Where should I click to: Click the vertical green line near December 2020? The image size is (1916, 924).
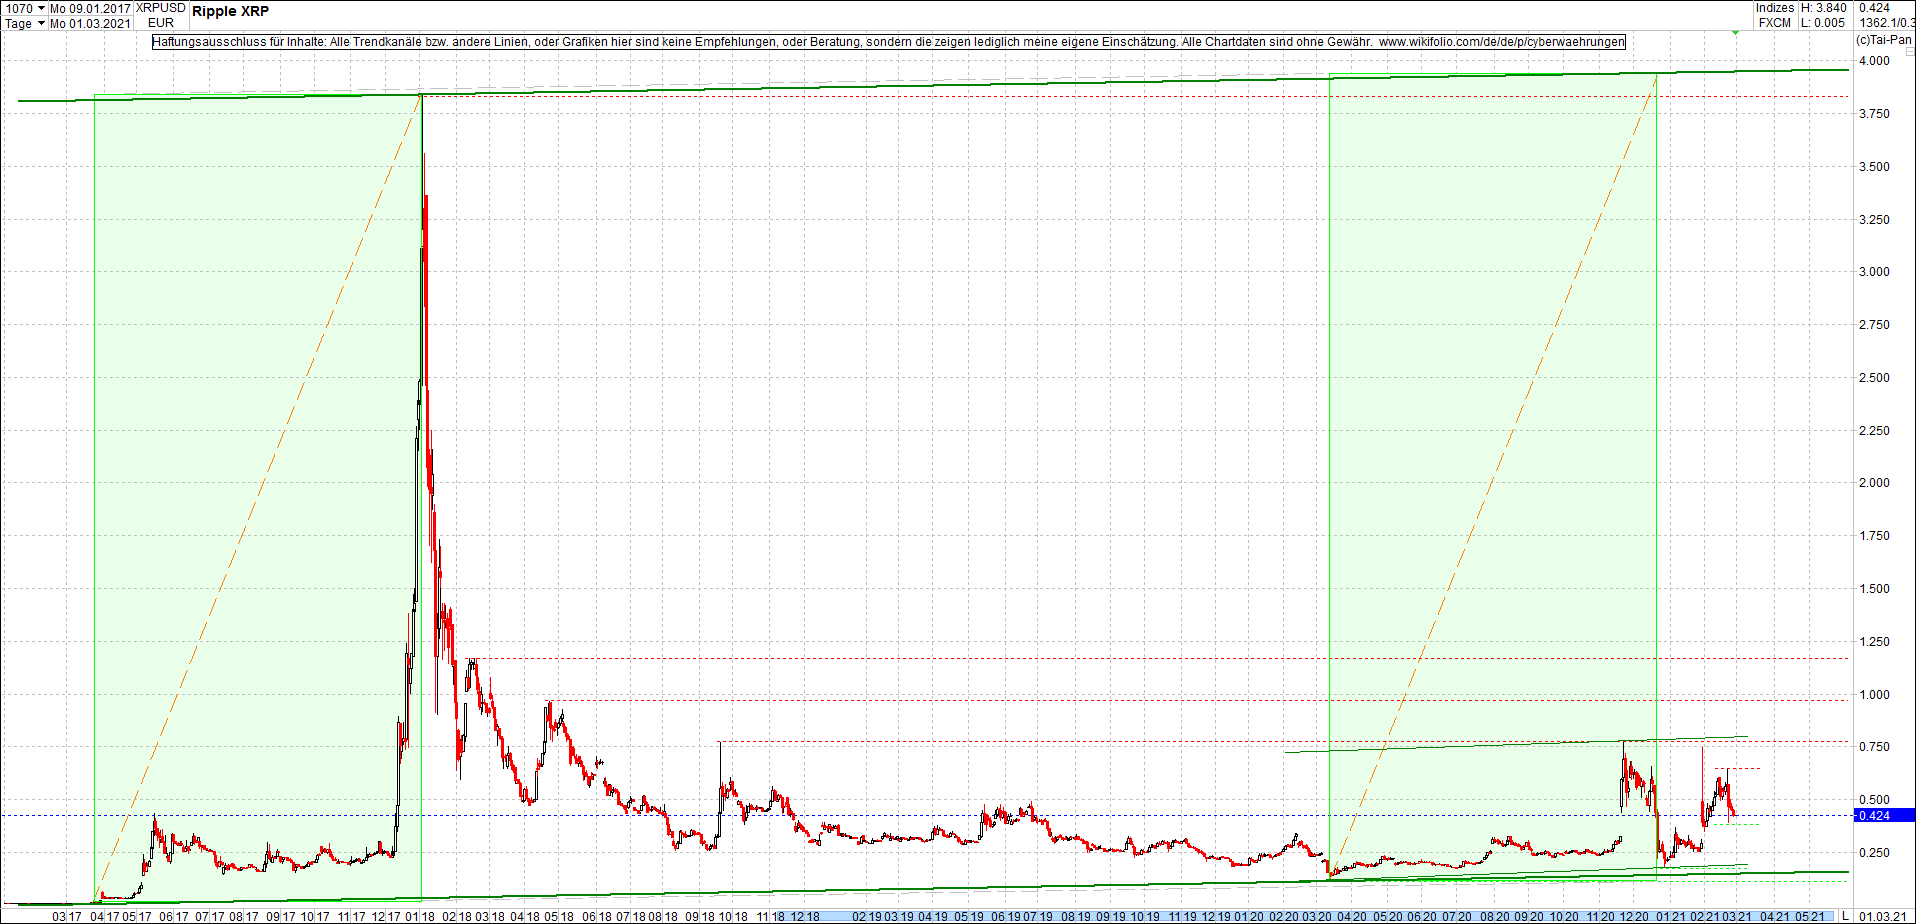click(1656, 450)
